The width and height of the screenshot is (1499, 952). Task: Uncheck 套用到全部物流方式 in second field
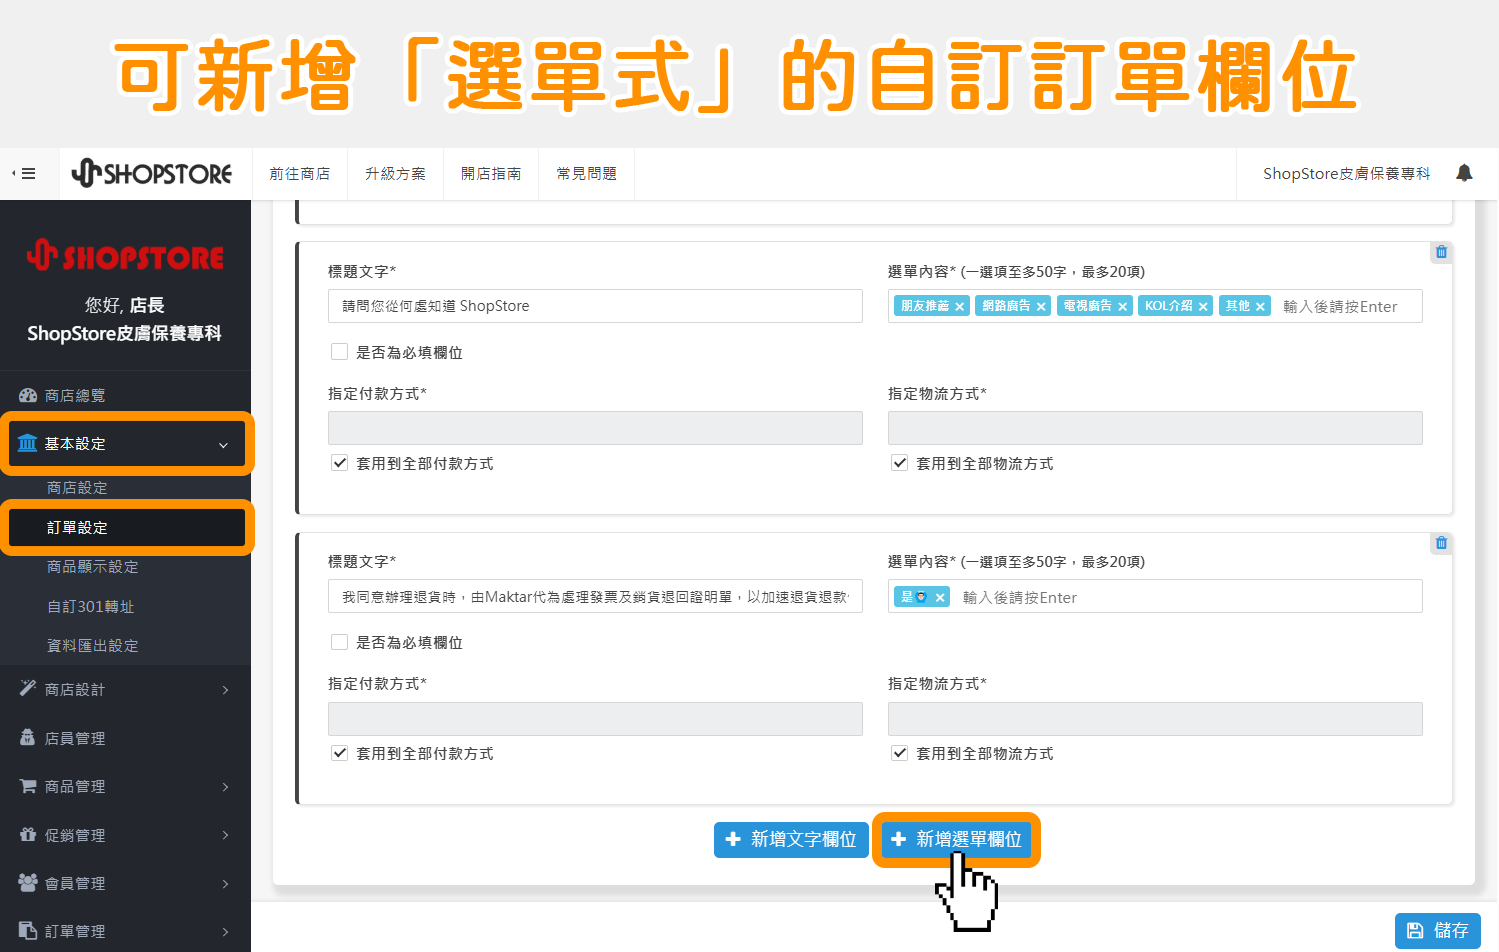pyautogui.click(x=900, y=753)
